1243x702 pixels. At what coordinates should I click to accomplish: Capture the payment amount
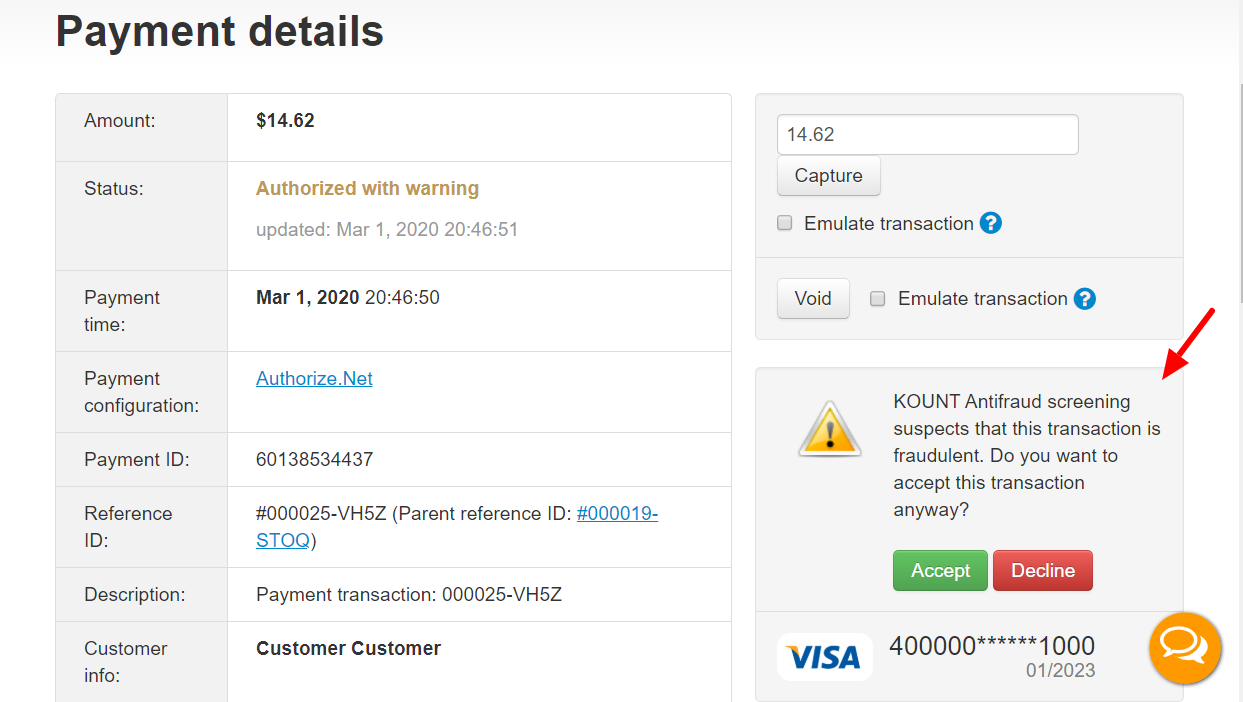(828, 176)
